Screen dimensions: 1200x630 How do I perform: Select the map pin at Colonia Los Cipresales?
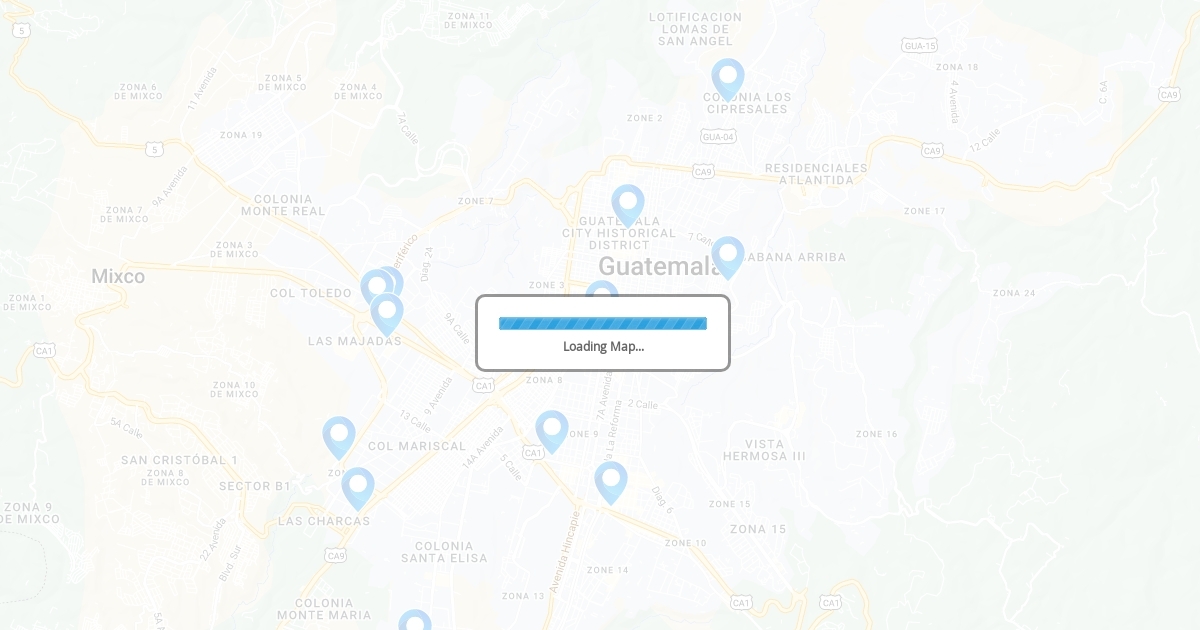tap(728, 78)
